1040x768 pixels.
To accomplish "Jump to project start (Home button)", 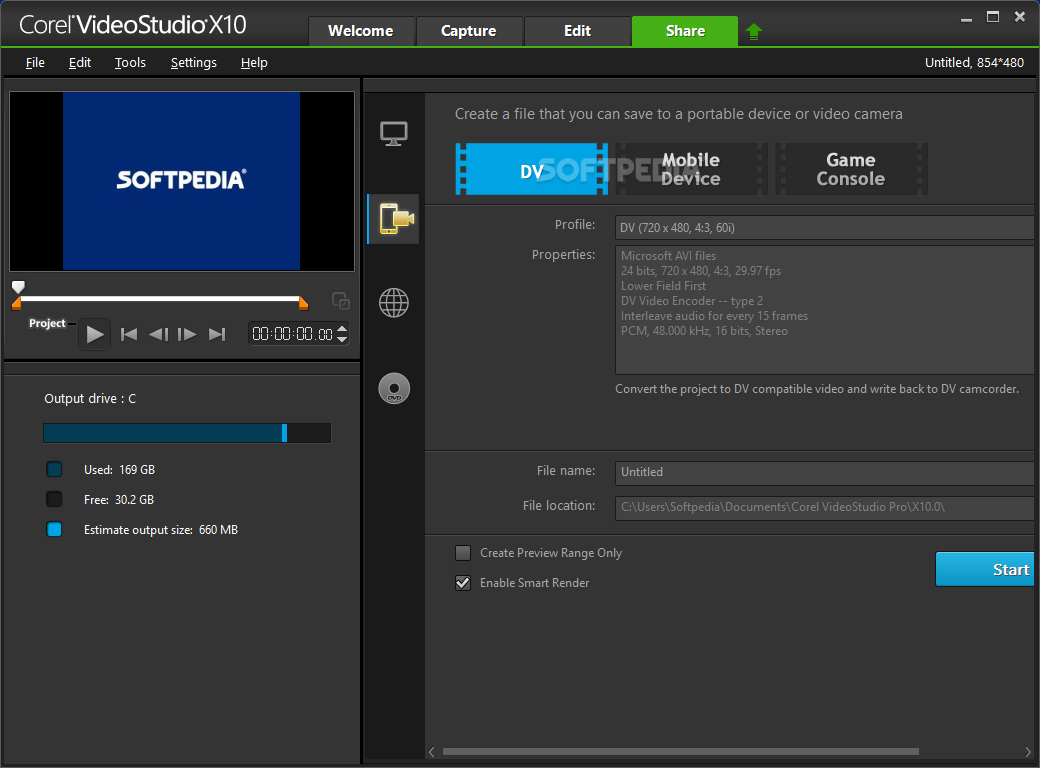I will [x=129, y=334].
